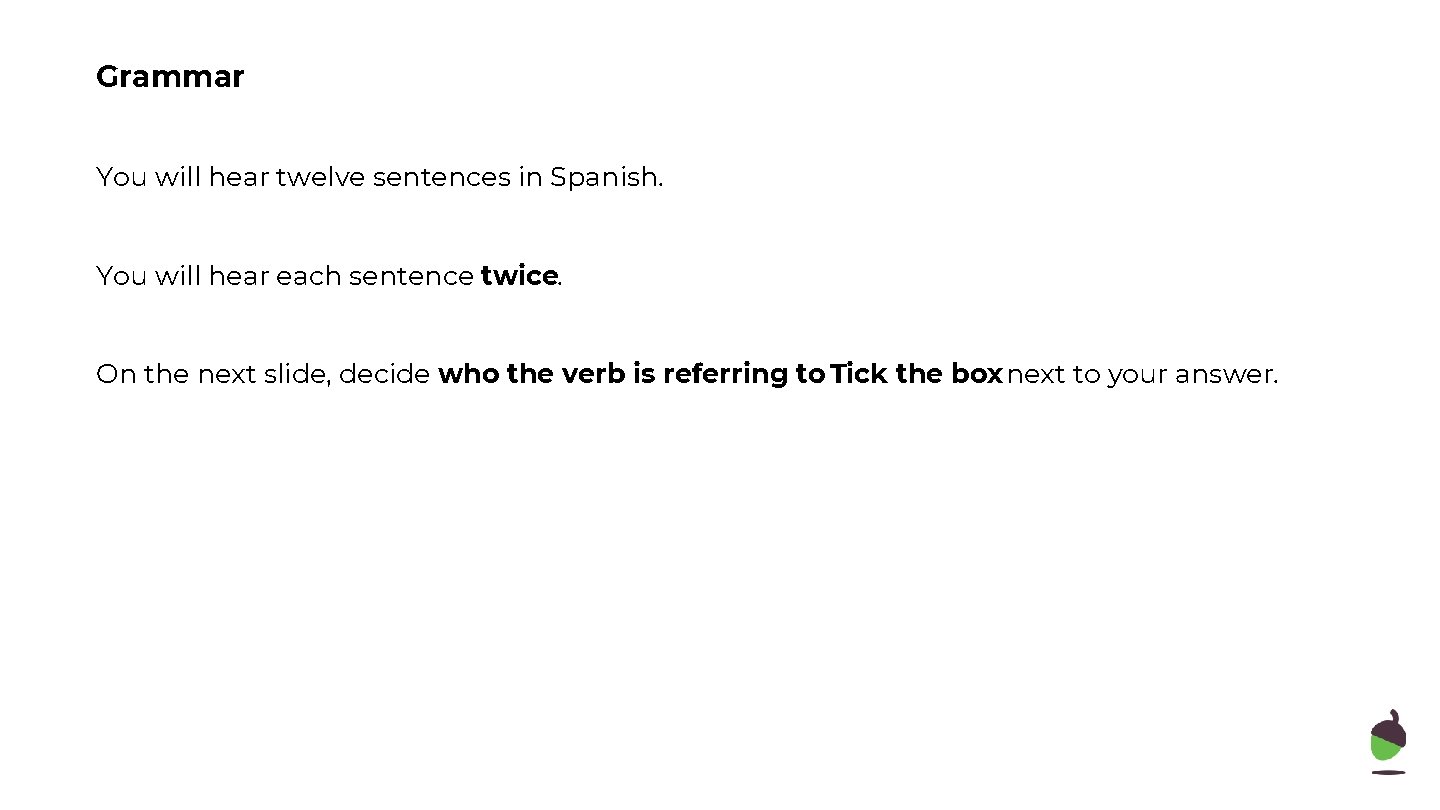The width and height of the screenshot is (1440, 810).
Task: Select the "Grammar" heading
Action: [170, 77]
